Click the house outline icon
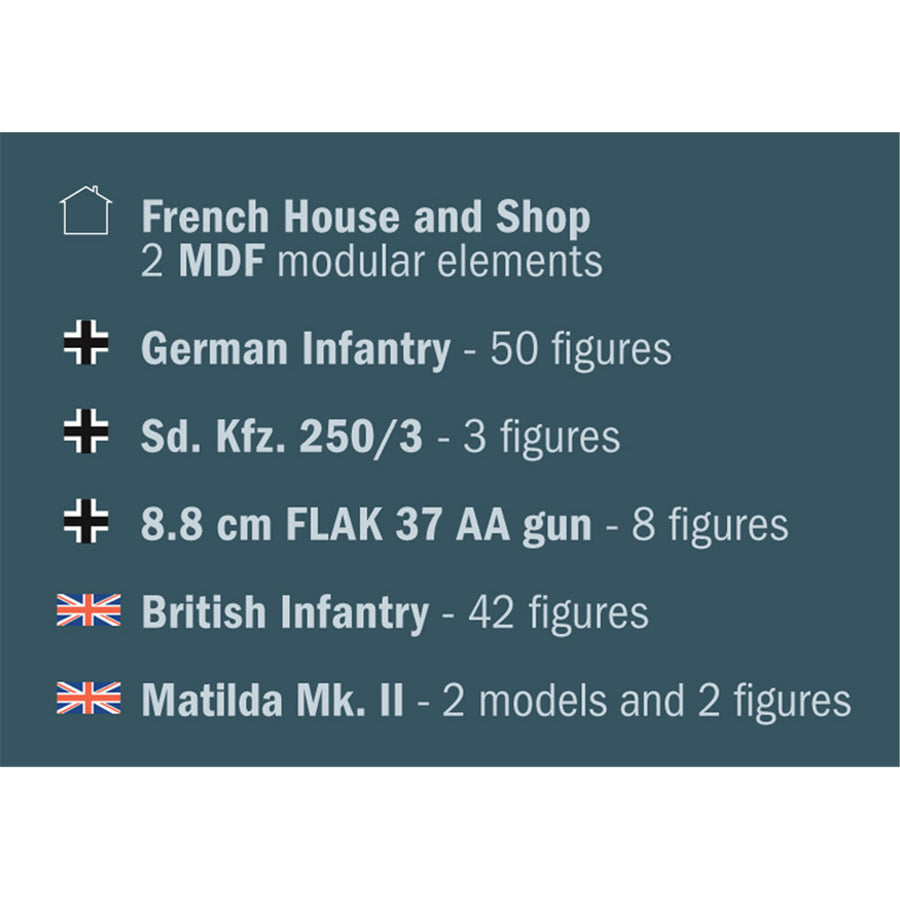 [x=86, y=210]
